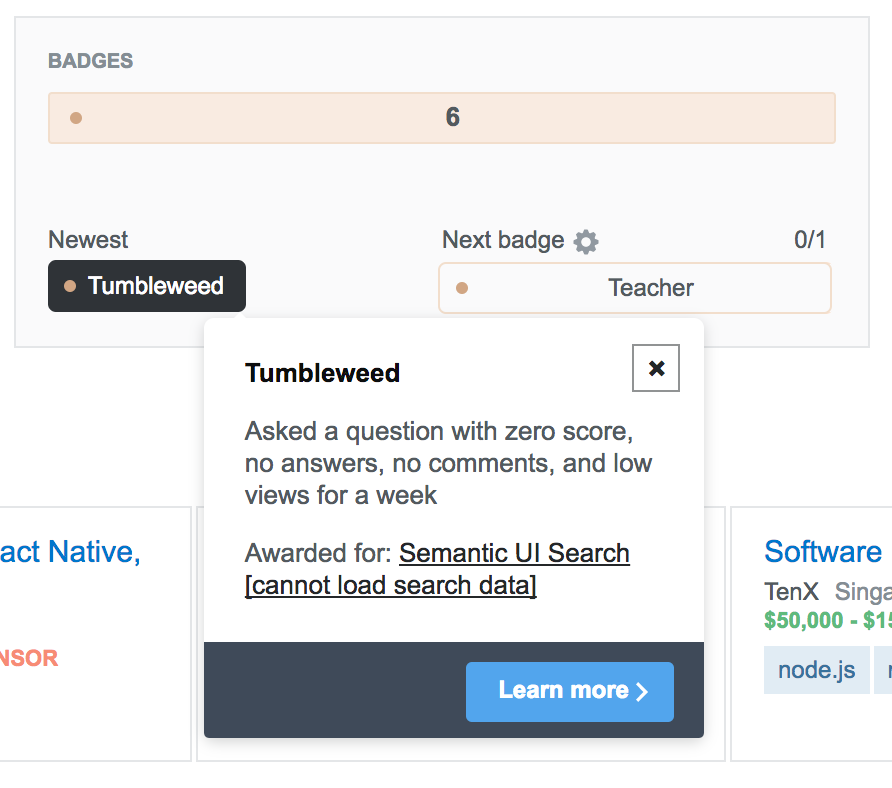The image size is (892, 788).
Task: Open the Software job listing title
Action: click(823, 552)
